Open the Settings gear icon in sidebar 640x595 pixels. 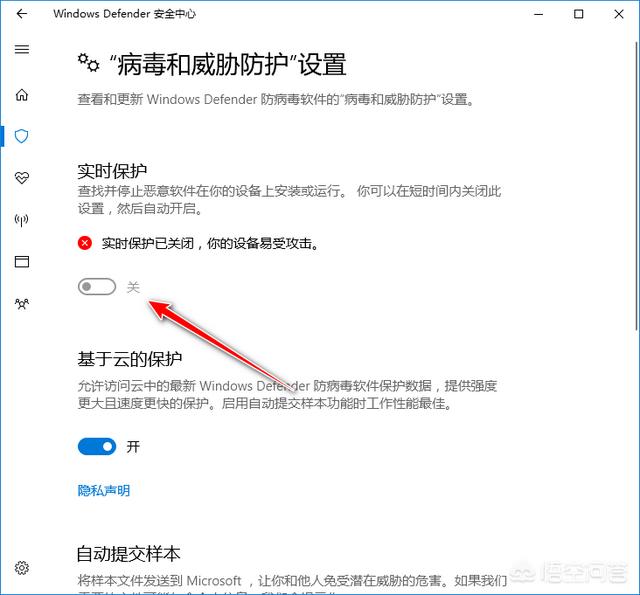22,568
